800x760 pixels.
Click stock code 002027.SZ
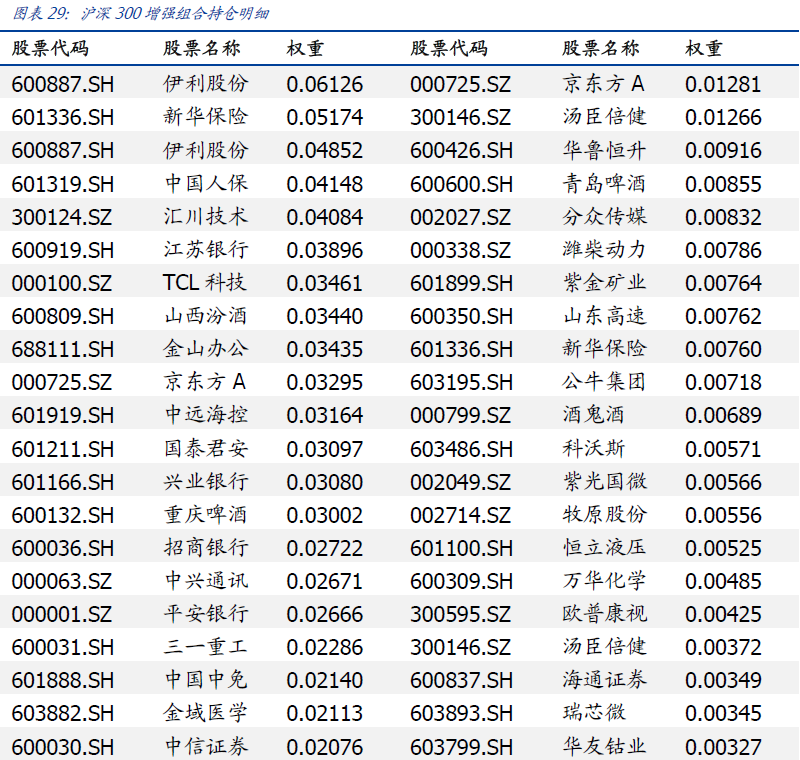tap(460, 217)
